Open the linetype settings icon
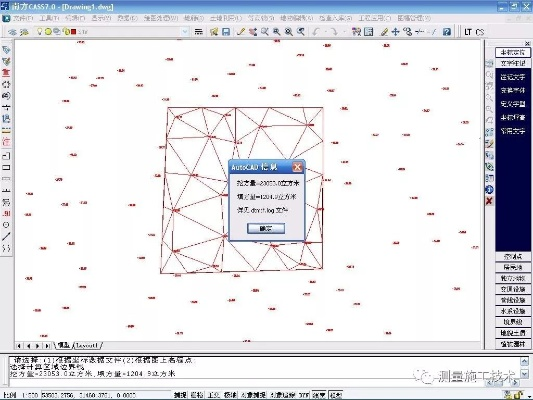Screen dimensions: 533x400 [199, 32]
